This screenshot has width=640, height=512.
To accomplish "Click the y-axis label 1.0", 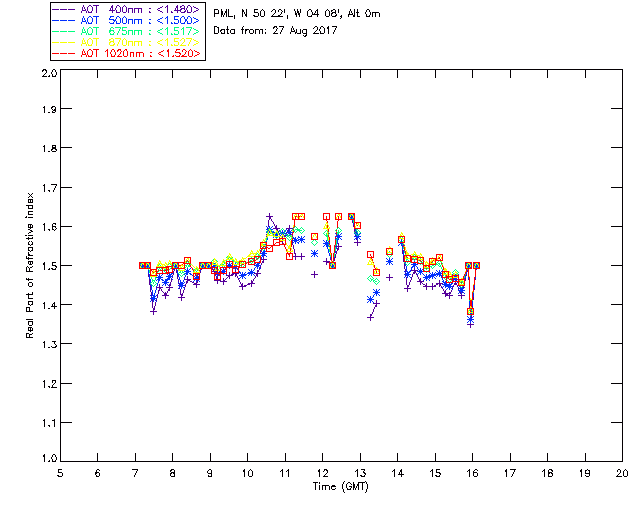I will click(49, 458).
